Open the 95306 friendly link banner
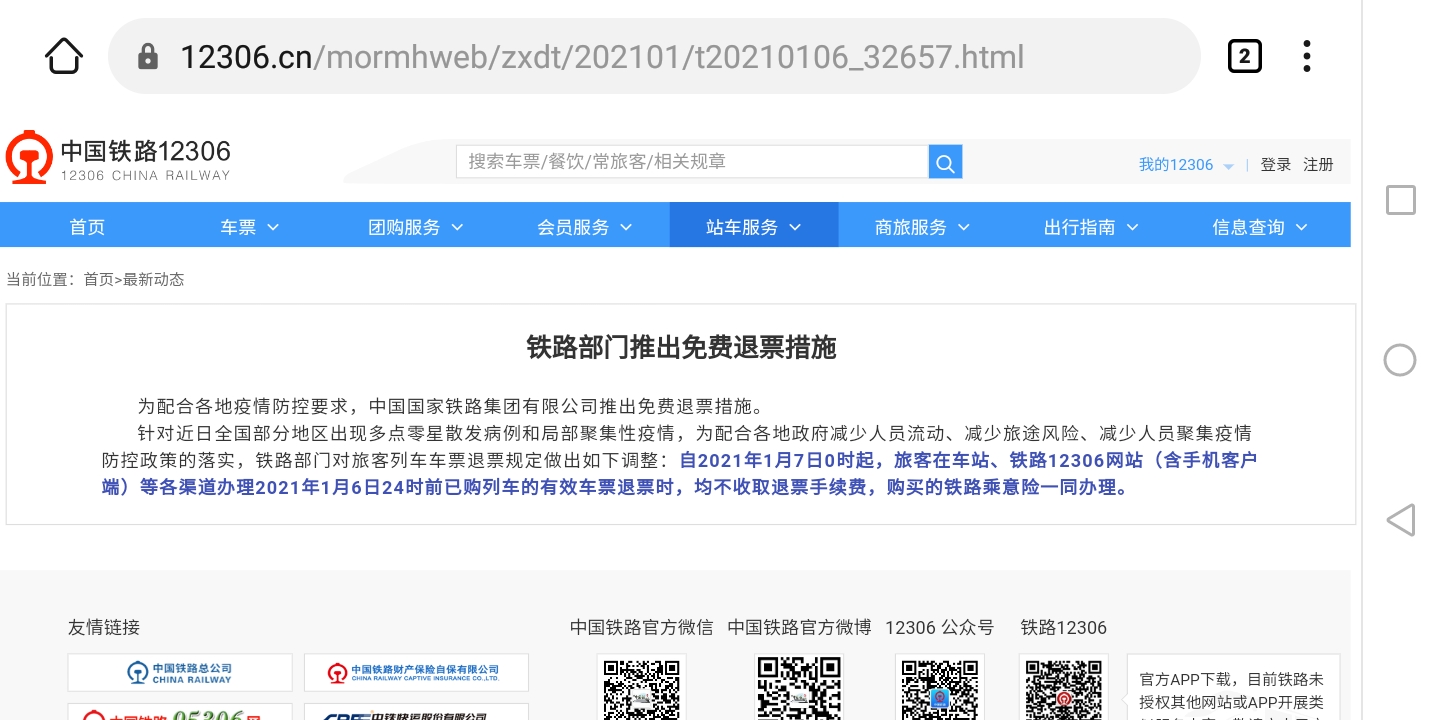This screenshot has width=1440, height=720. click(x=180, y=712)
